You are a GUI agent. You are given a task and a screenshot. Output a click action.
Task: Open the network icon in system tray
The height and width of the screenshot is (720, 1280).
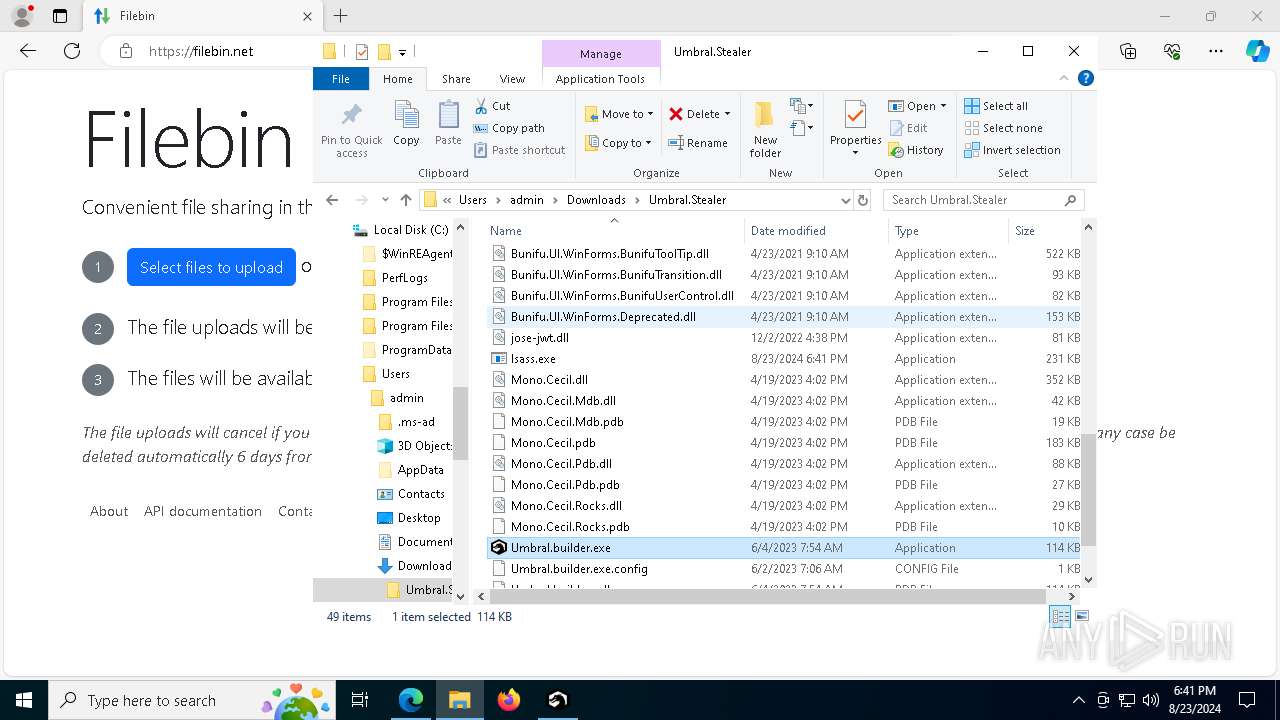(x=1127, y=700)
